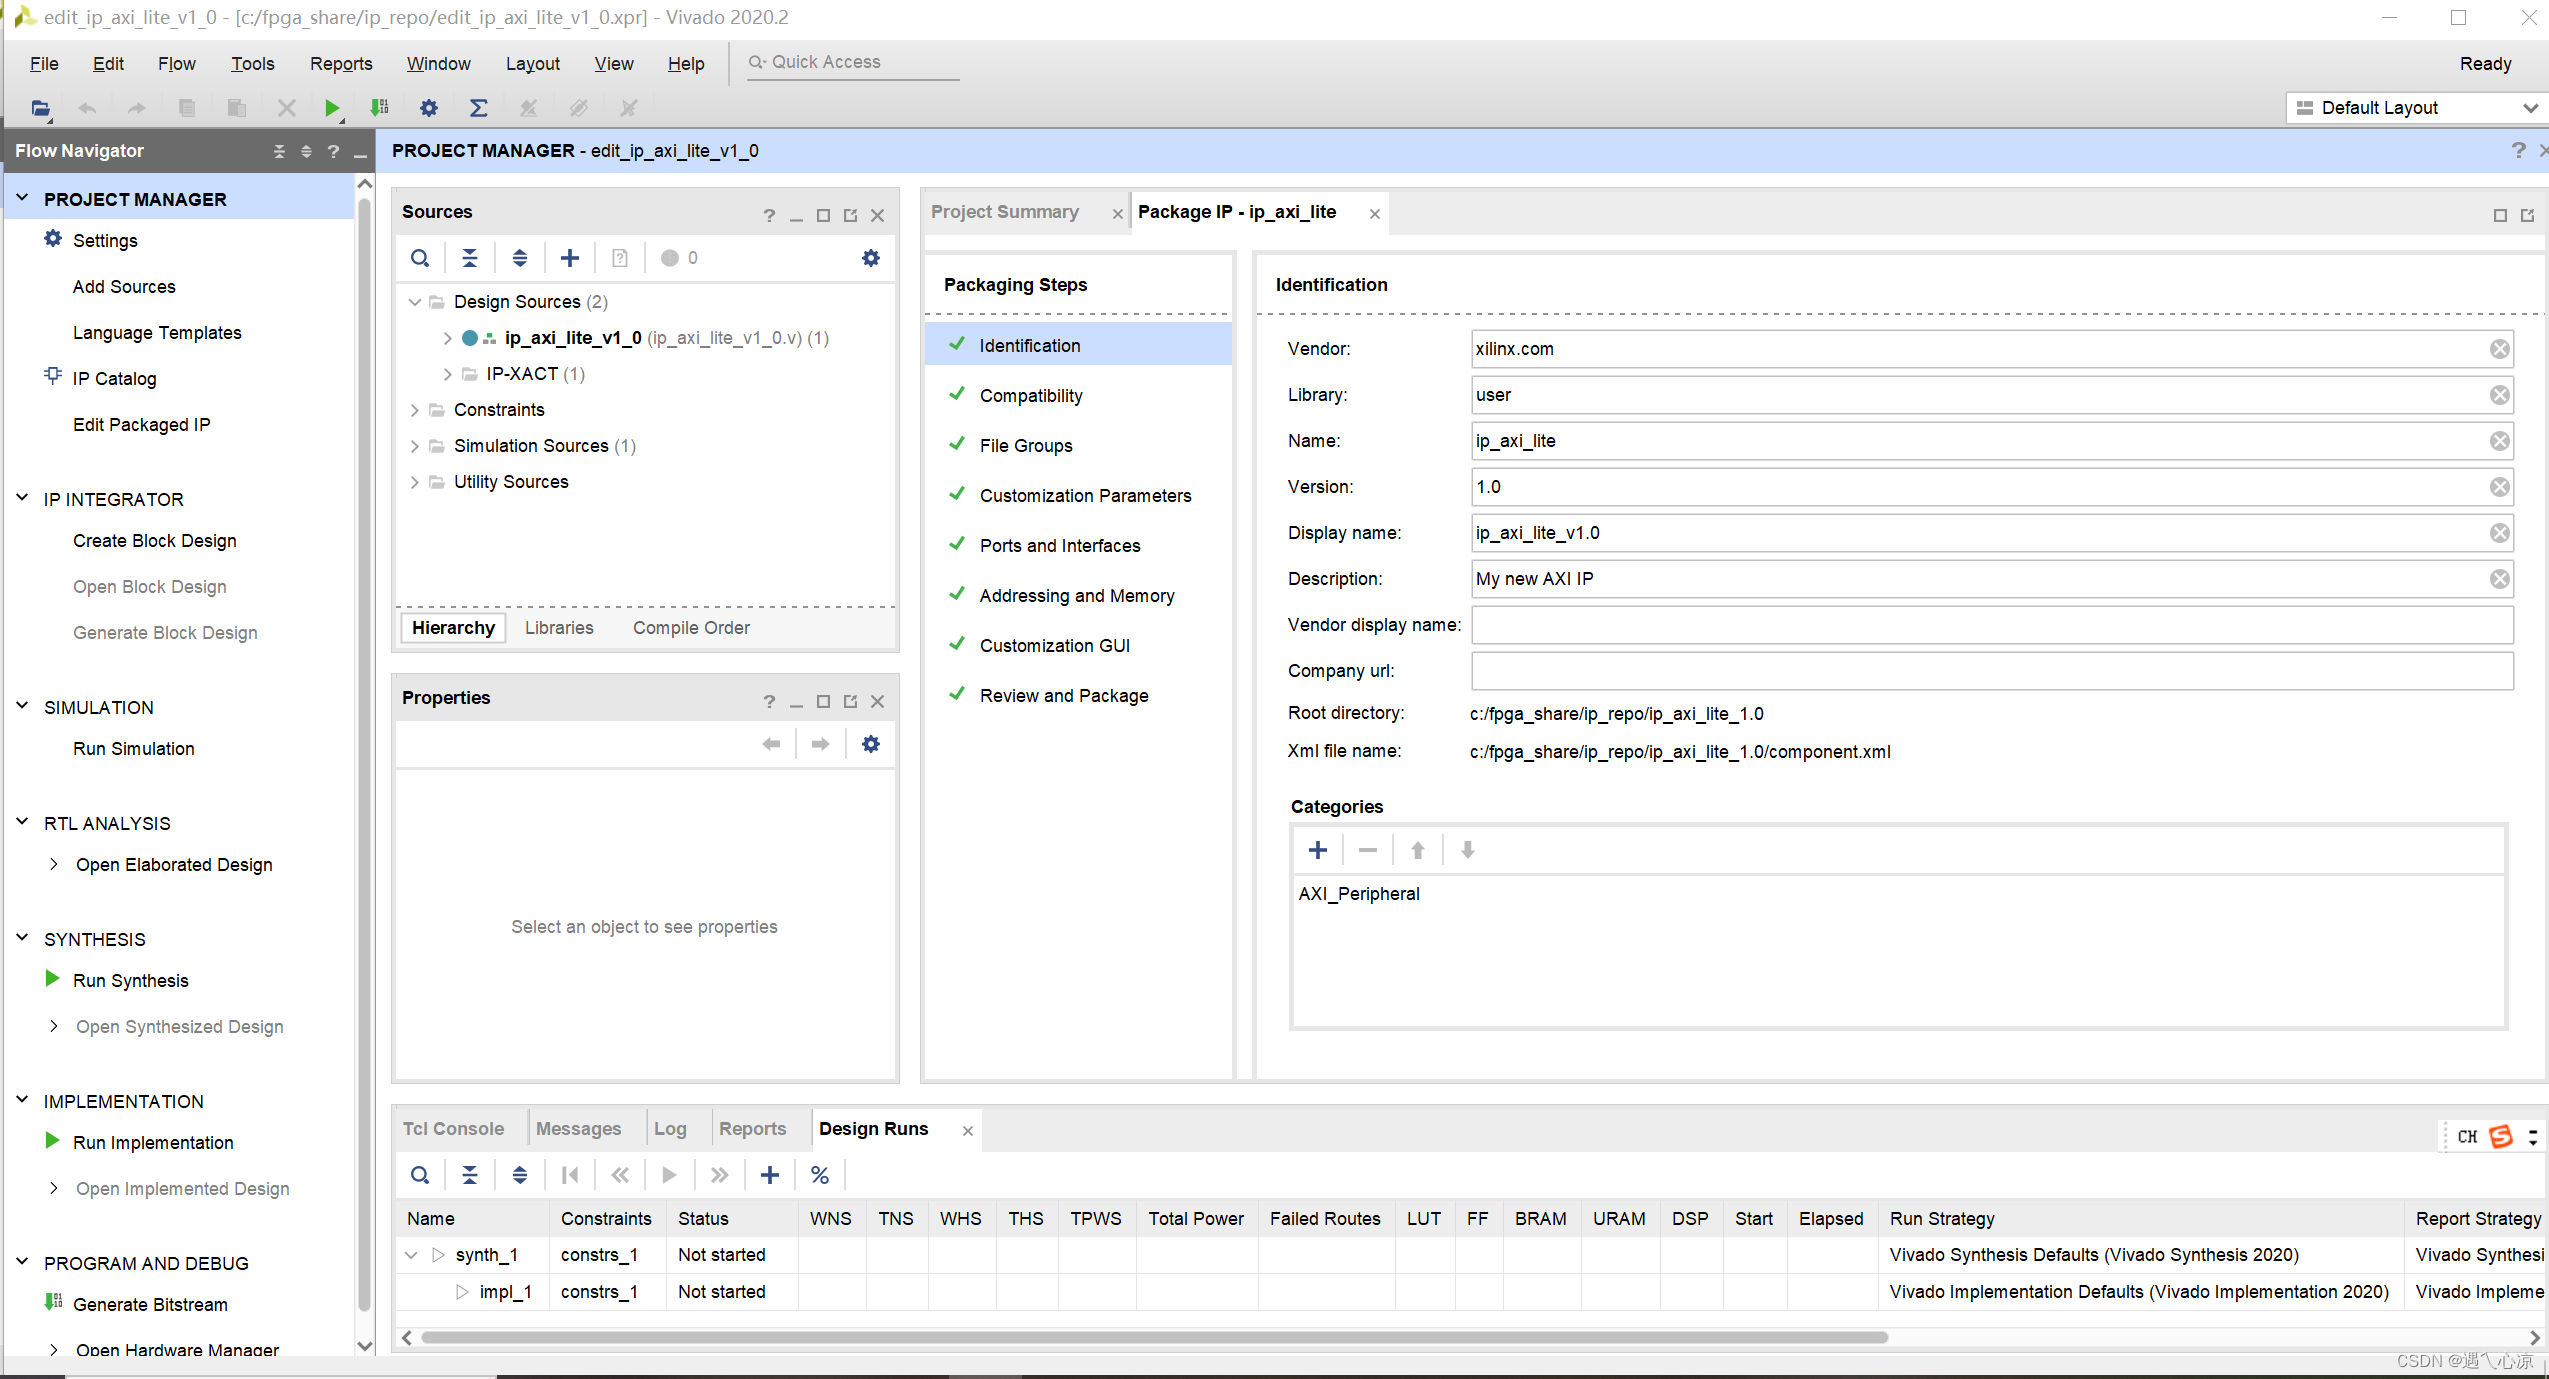This screenshot has width=2549, height=1379.
Task: Collapse PROJECT MANAGER section
Action: 22,198
